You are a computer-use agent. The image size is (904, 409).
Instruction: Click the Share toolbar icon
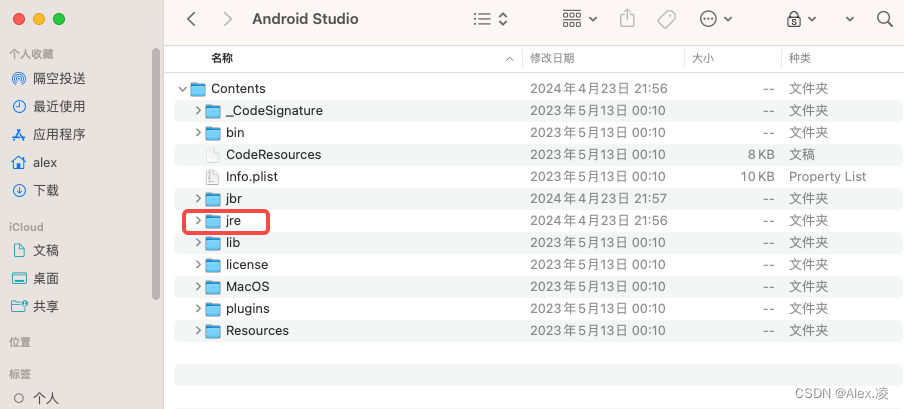pos(627,19)
